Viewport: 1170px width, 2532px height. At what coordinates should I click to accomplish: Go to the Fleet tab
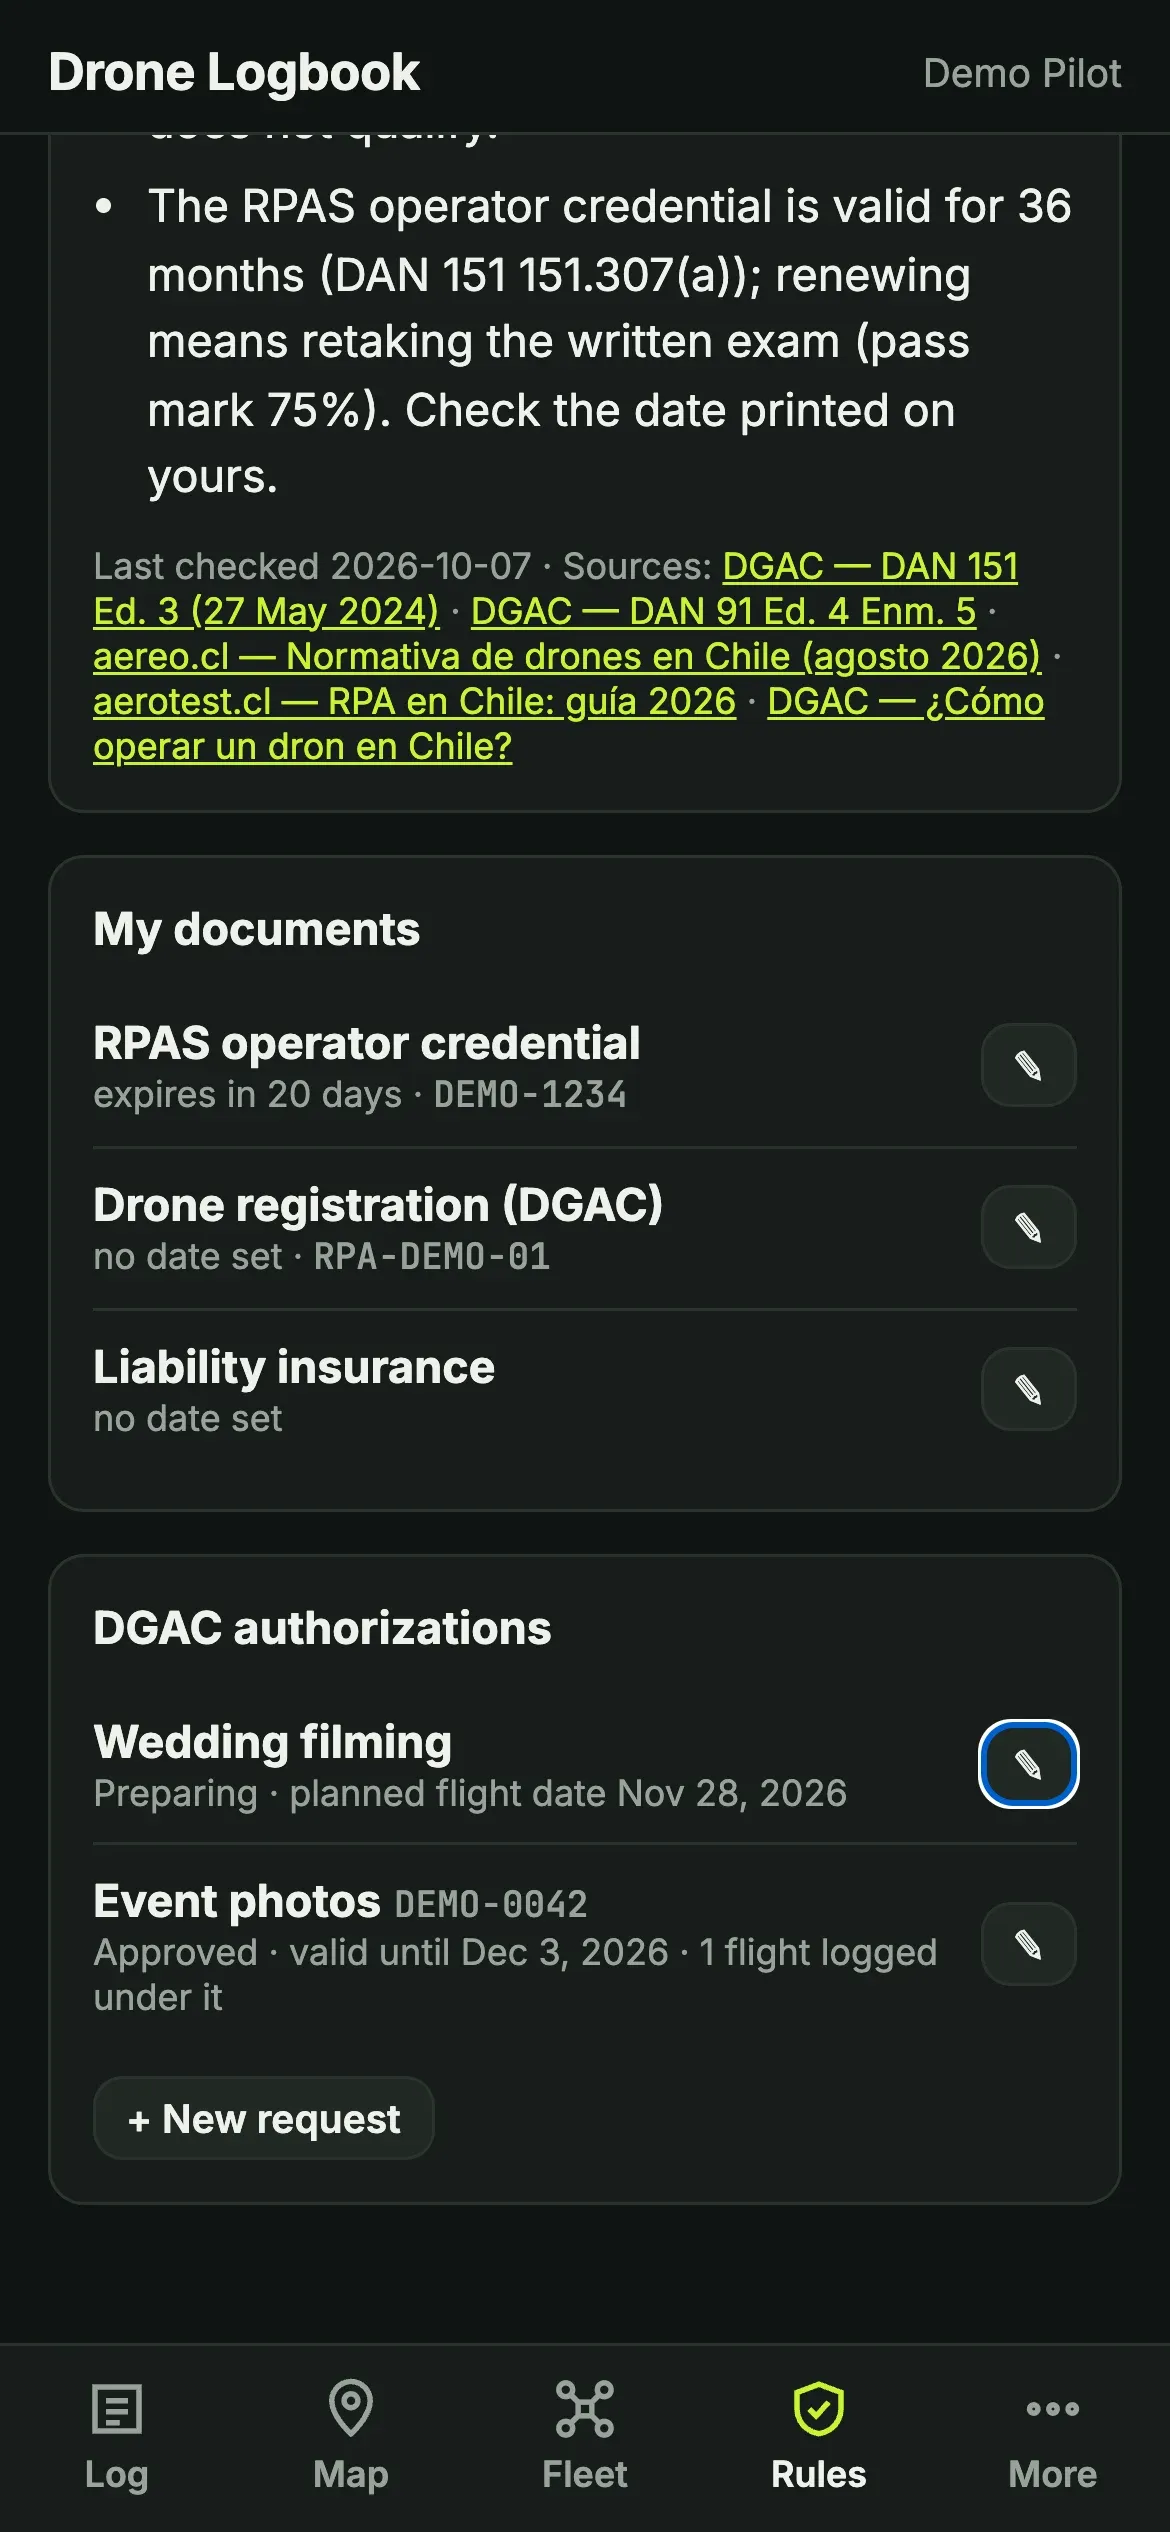point(585,2437)
